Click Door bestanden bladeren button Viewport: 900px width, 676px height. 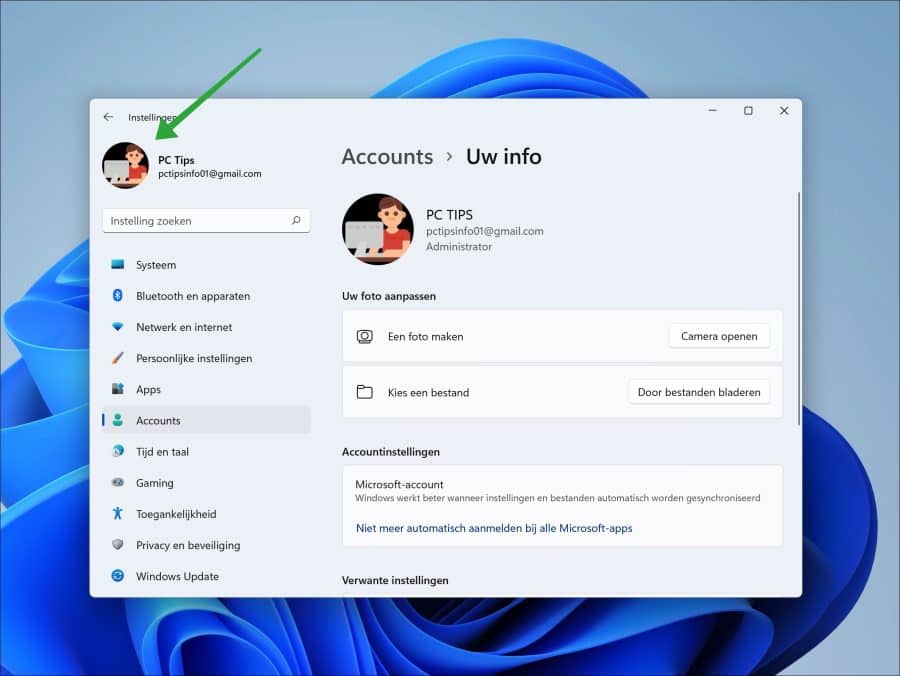pyautogui.click(x=699, y=393)
